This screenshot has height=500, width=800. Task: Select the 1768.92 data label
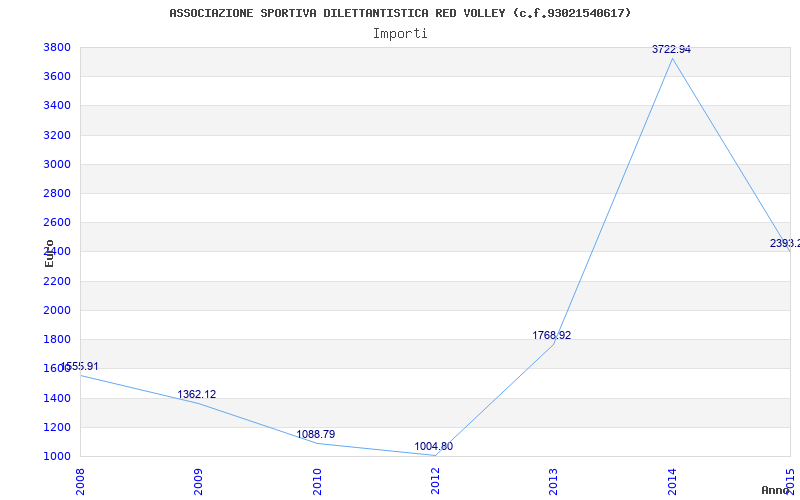click(552, 335)
